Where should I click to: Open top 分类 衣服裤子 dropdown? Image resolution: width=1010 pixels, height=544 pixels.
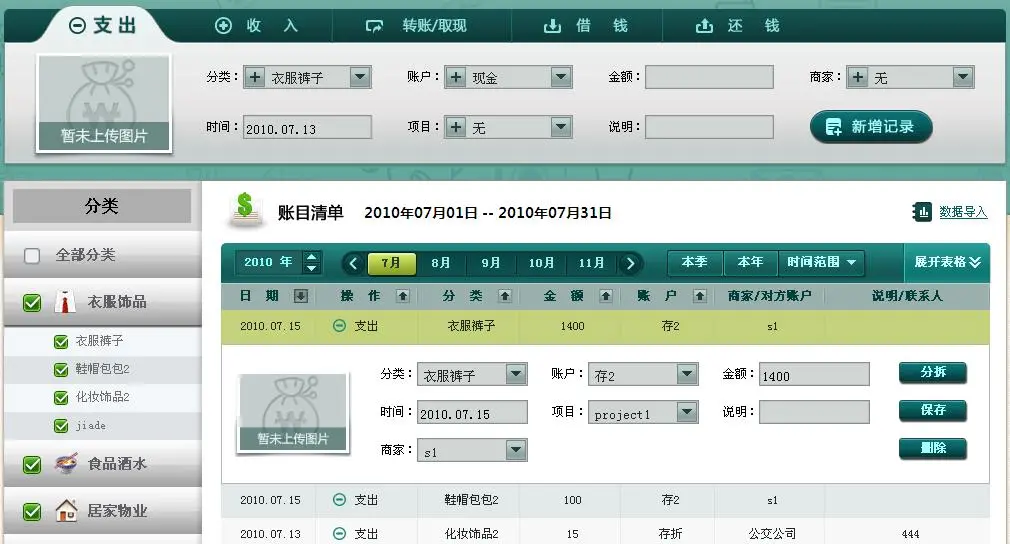[360, 77]
